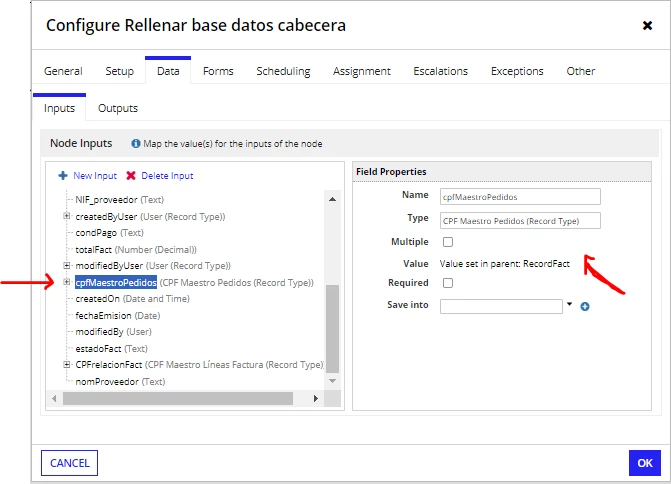Select the totalFact input

coord(136,249)
